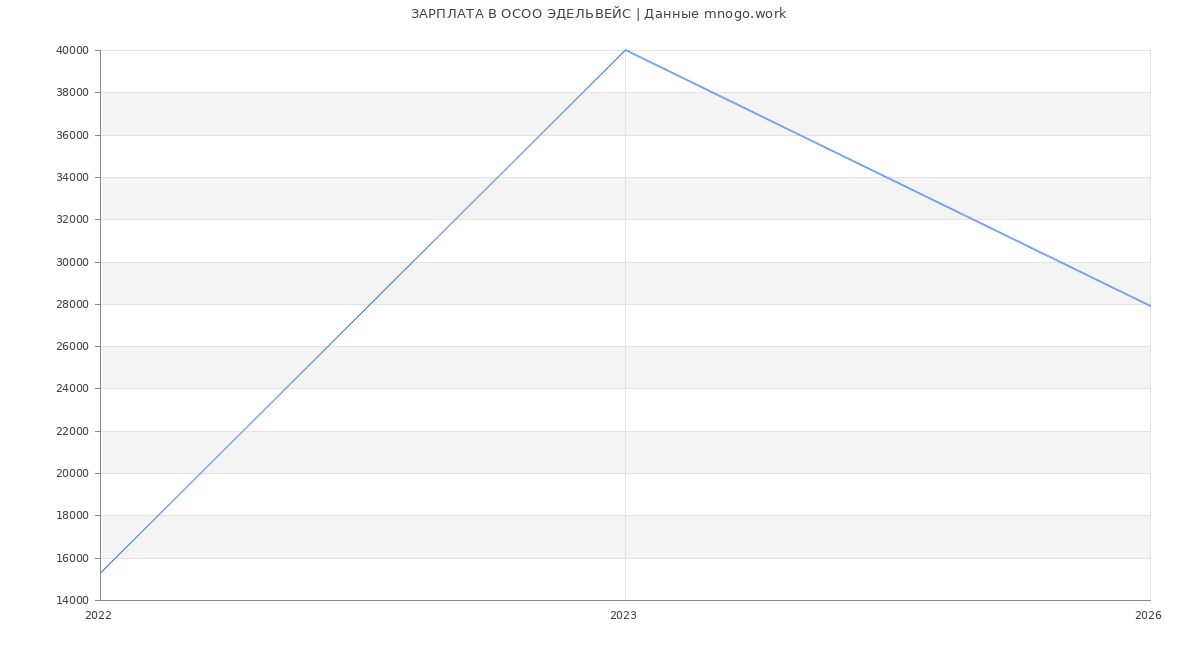Click the y-axis label 24000
This screenshot has height=650, width=1200.
pos(74,388)
